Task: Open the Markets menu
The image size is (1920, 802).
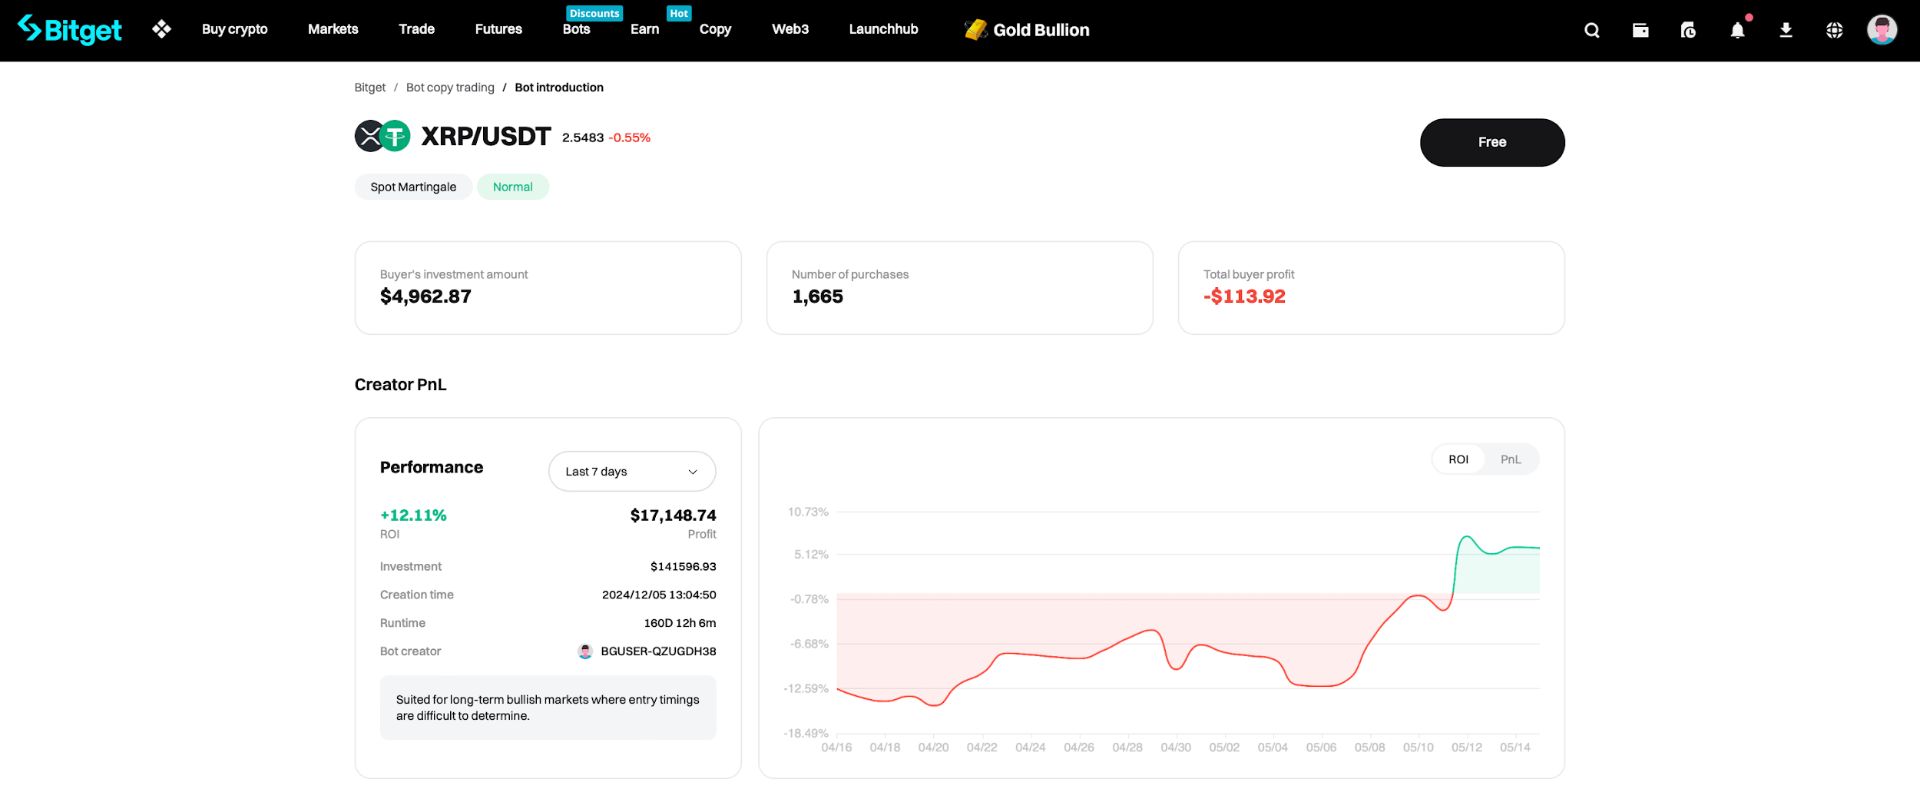Action: 333,29
